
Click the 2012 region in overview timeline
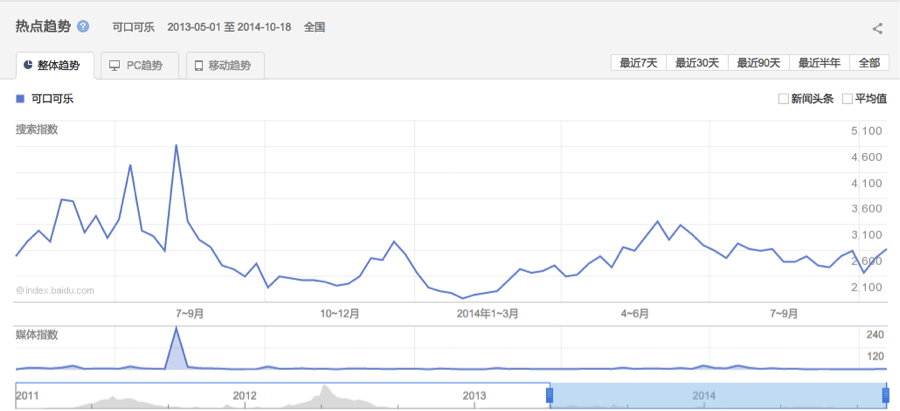pos(245,396)
